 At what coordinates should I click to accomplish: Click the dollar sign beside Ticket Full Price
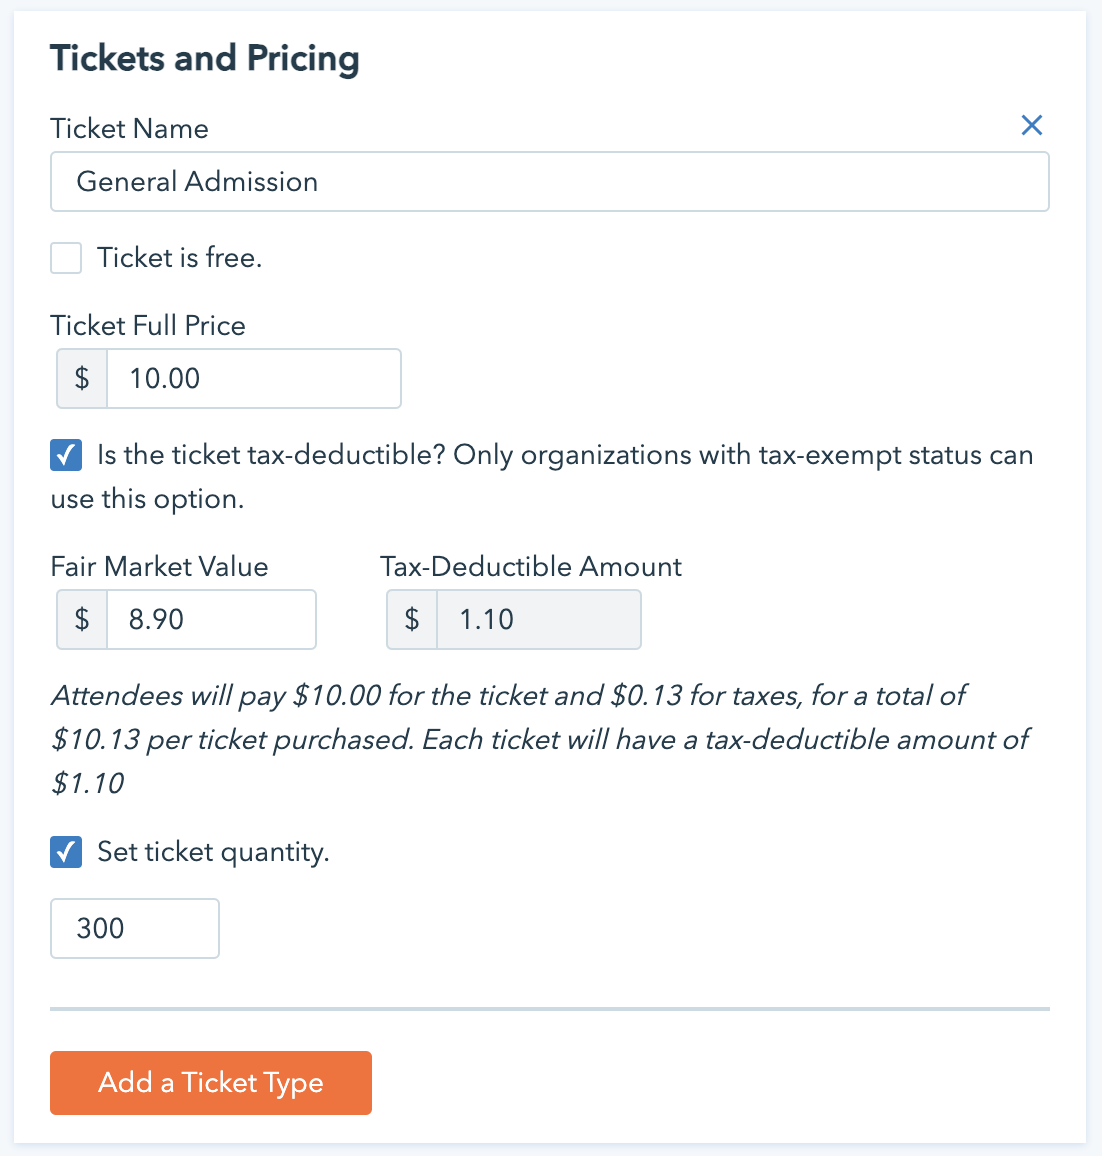[x=82, y=378]
